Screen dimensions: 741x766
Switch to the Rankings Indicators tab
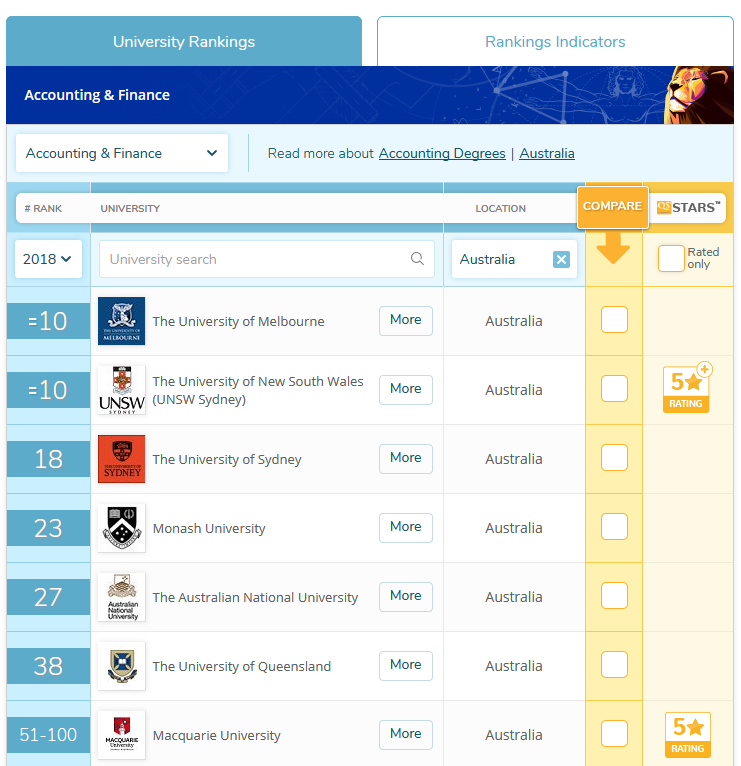(555, 42)
